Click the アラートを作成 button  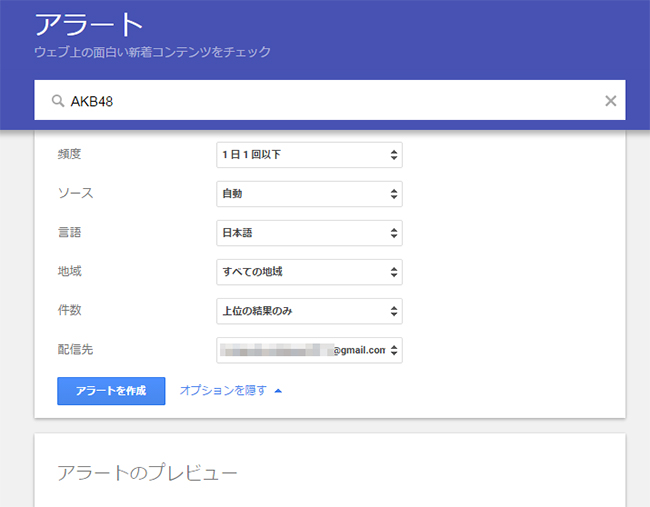111,391
